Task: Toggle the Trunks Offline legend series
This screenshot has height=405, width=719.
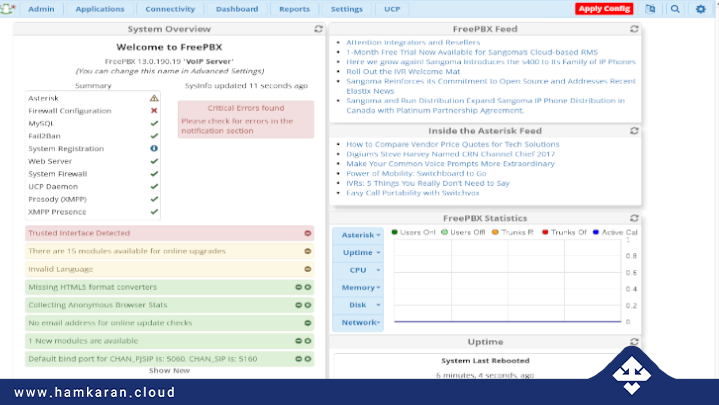Action: pos(564,232)
